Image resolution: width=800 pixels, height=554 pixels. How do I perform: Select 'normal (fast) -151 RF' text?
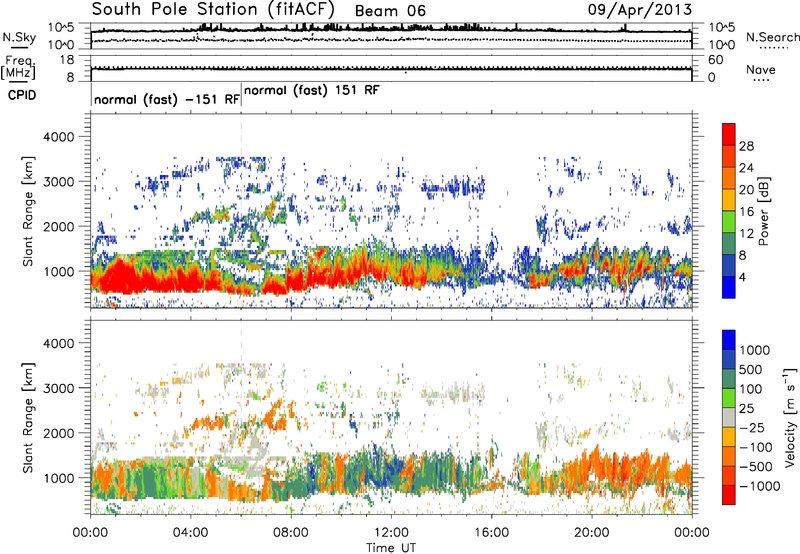point(167,99)
